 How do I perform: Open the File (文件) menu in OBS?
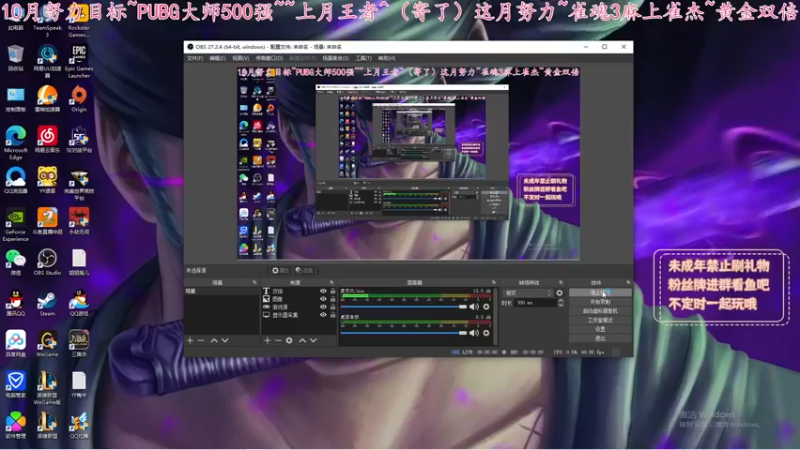tap(194, 58)
